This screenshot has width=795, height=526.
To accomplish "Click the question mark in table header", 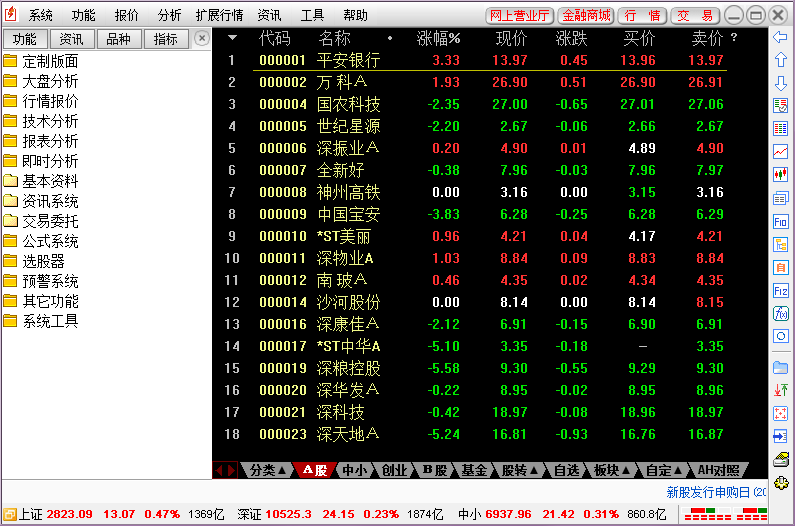I will 734,37.
